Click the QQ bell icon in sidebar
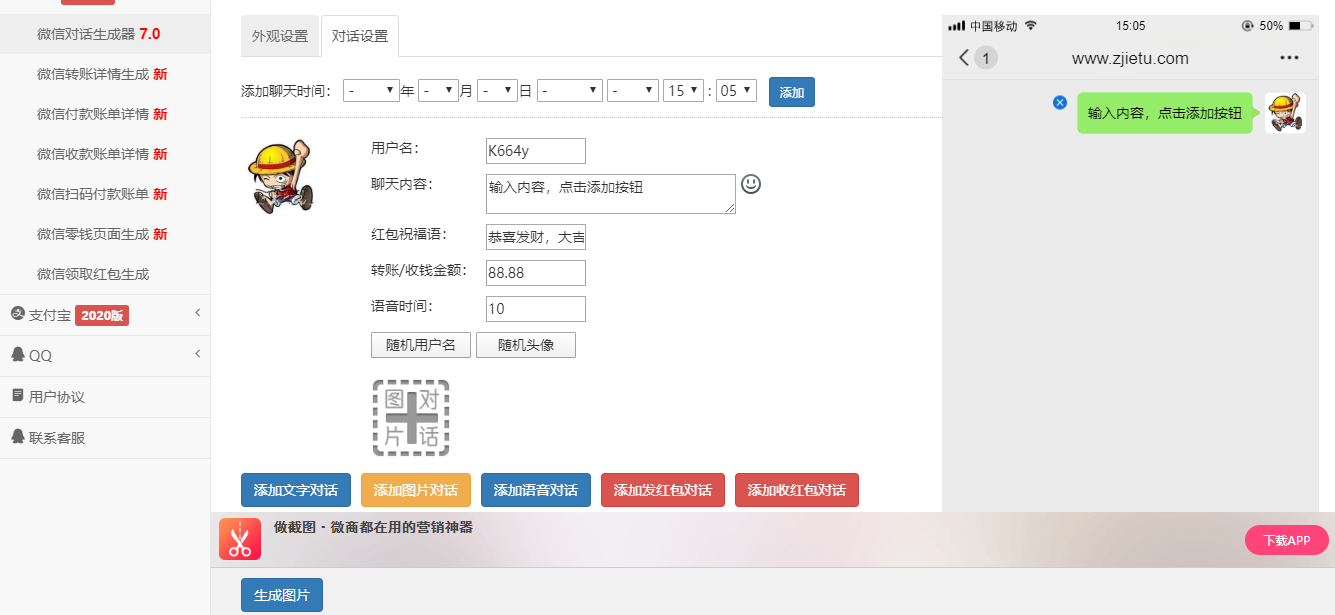Image resolution: width=1335 pixels, height=615 pixels. (17, 354)
